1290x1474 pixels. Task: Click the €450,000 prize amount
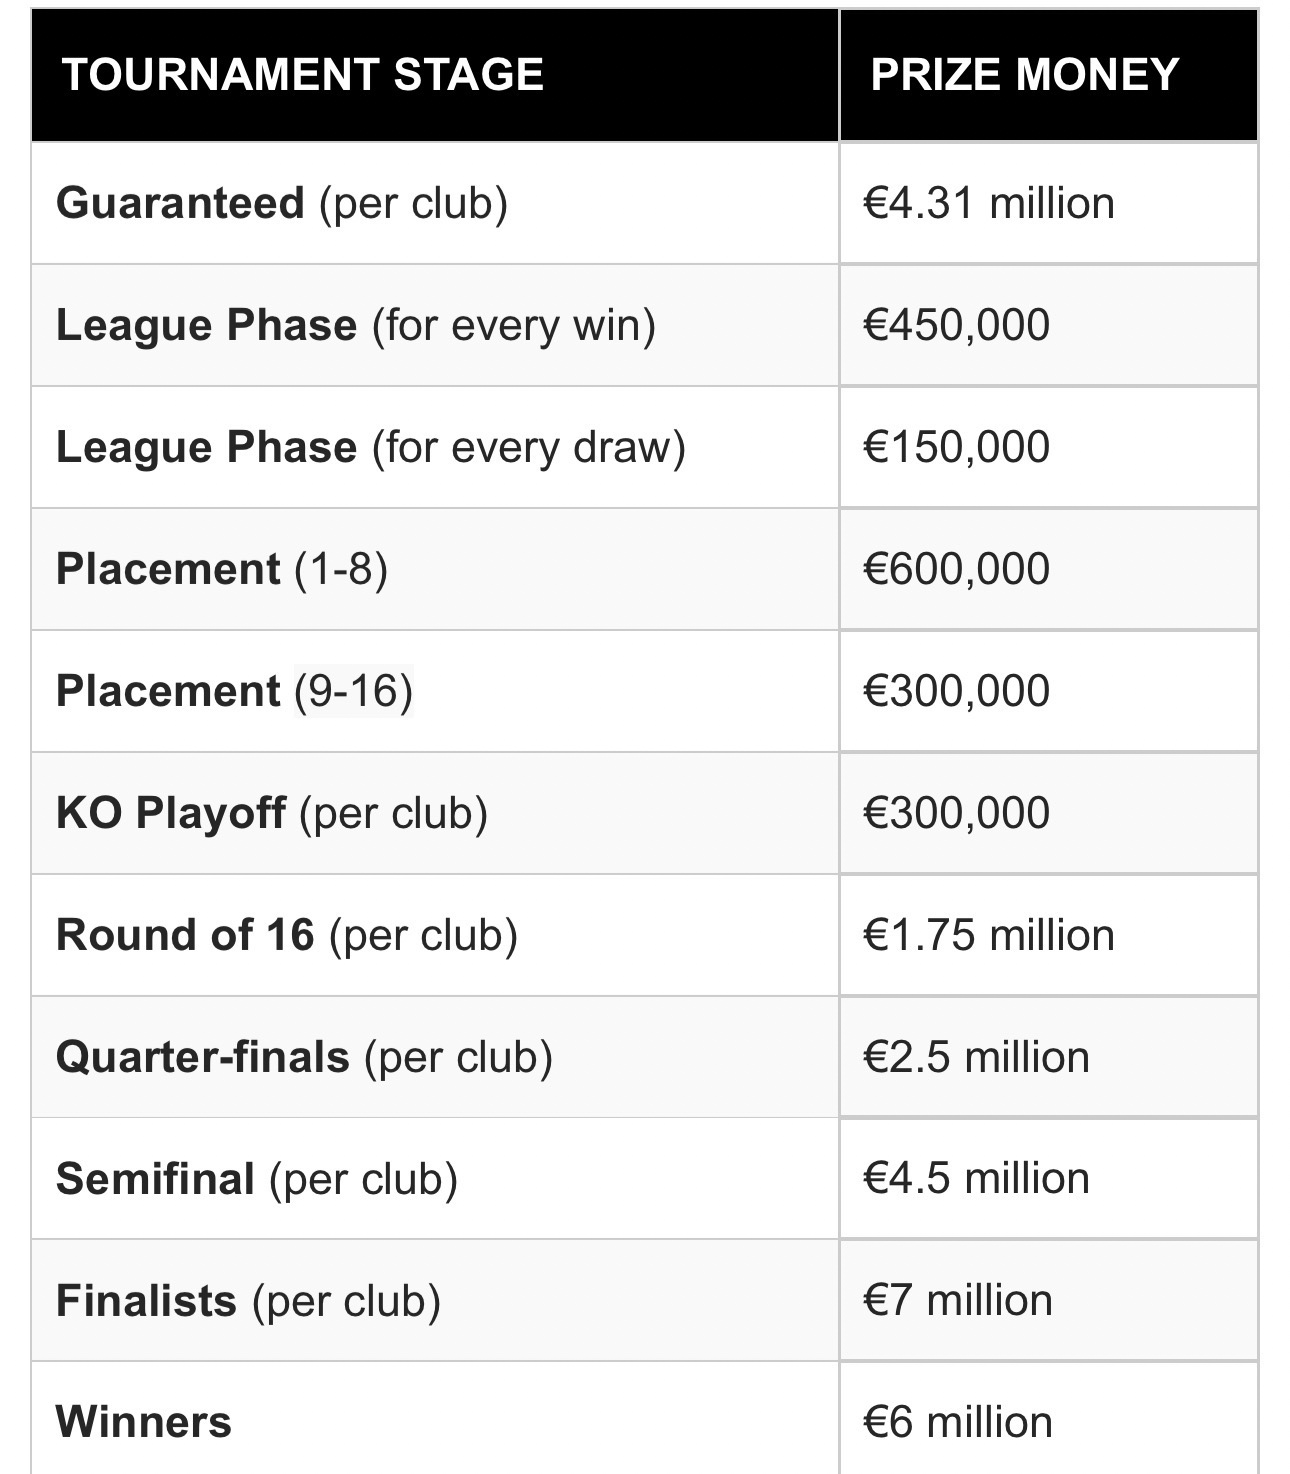pyautogui.click(x=956, y=325)
